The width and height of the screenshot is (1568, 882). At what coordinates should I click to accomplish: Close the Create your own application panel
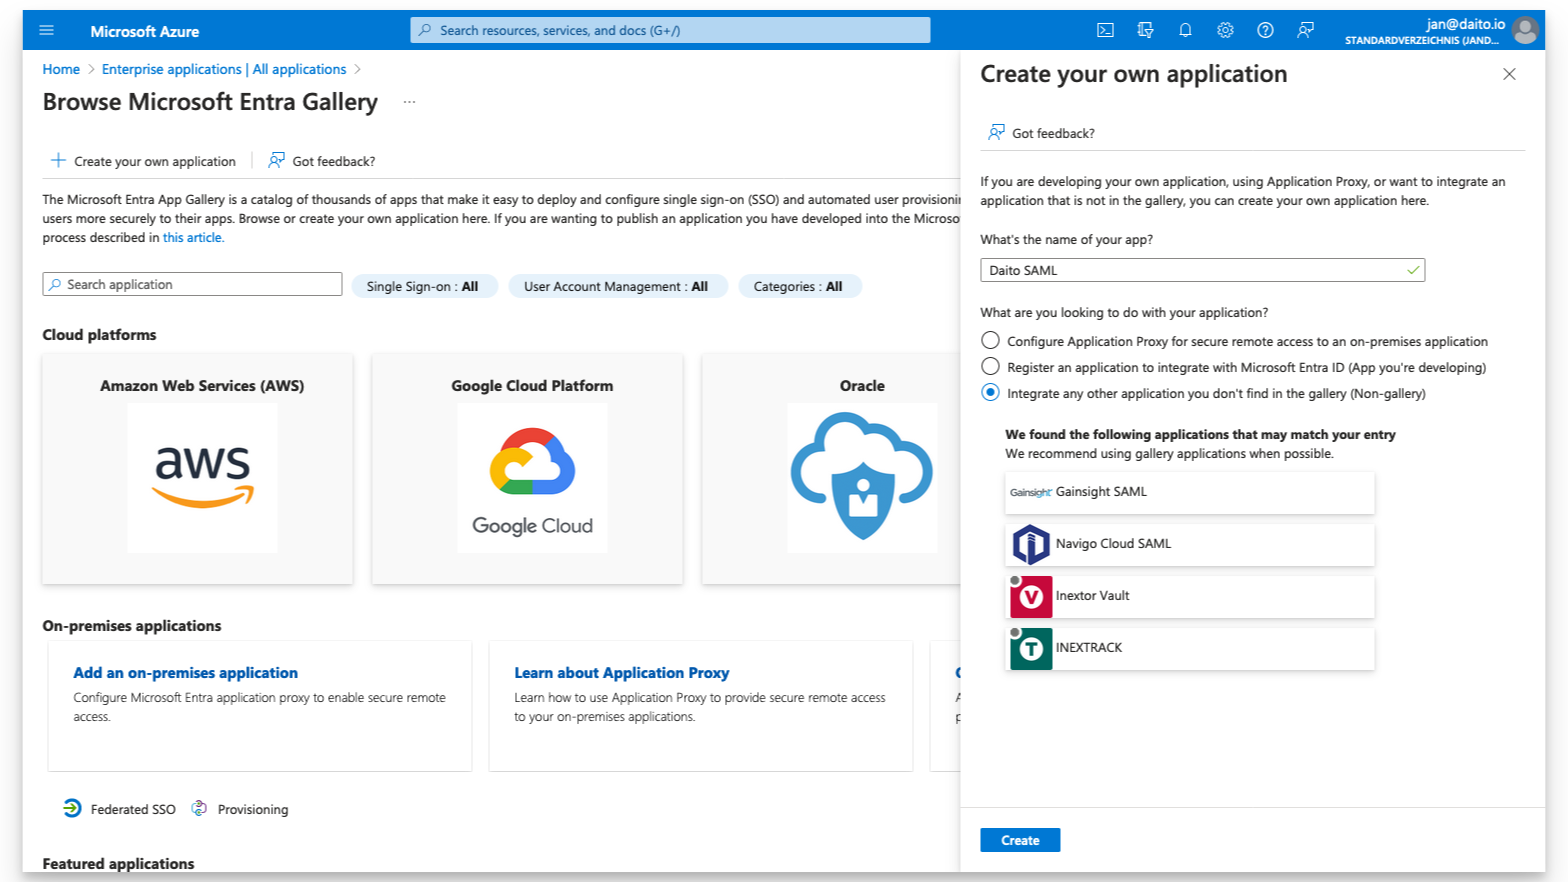coord(1509,74)
